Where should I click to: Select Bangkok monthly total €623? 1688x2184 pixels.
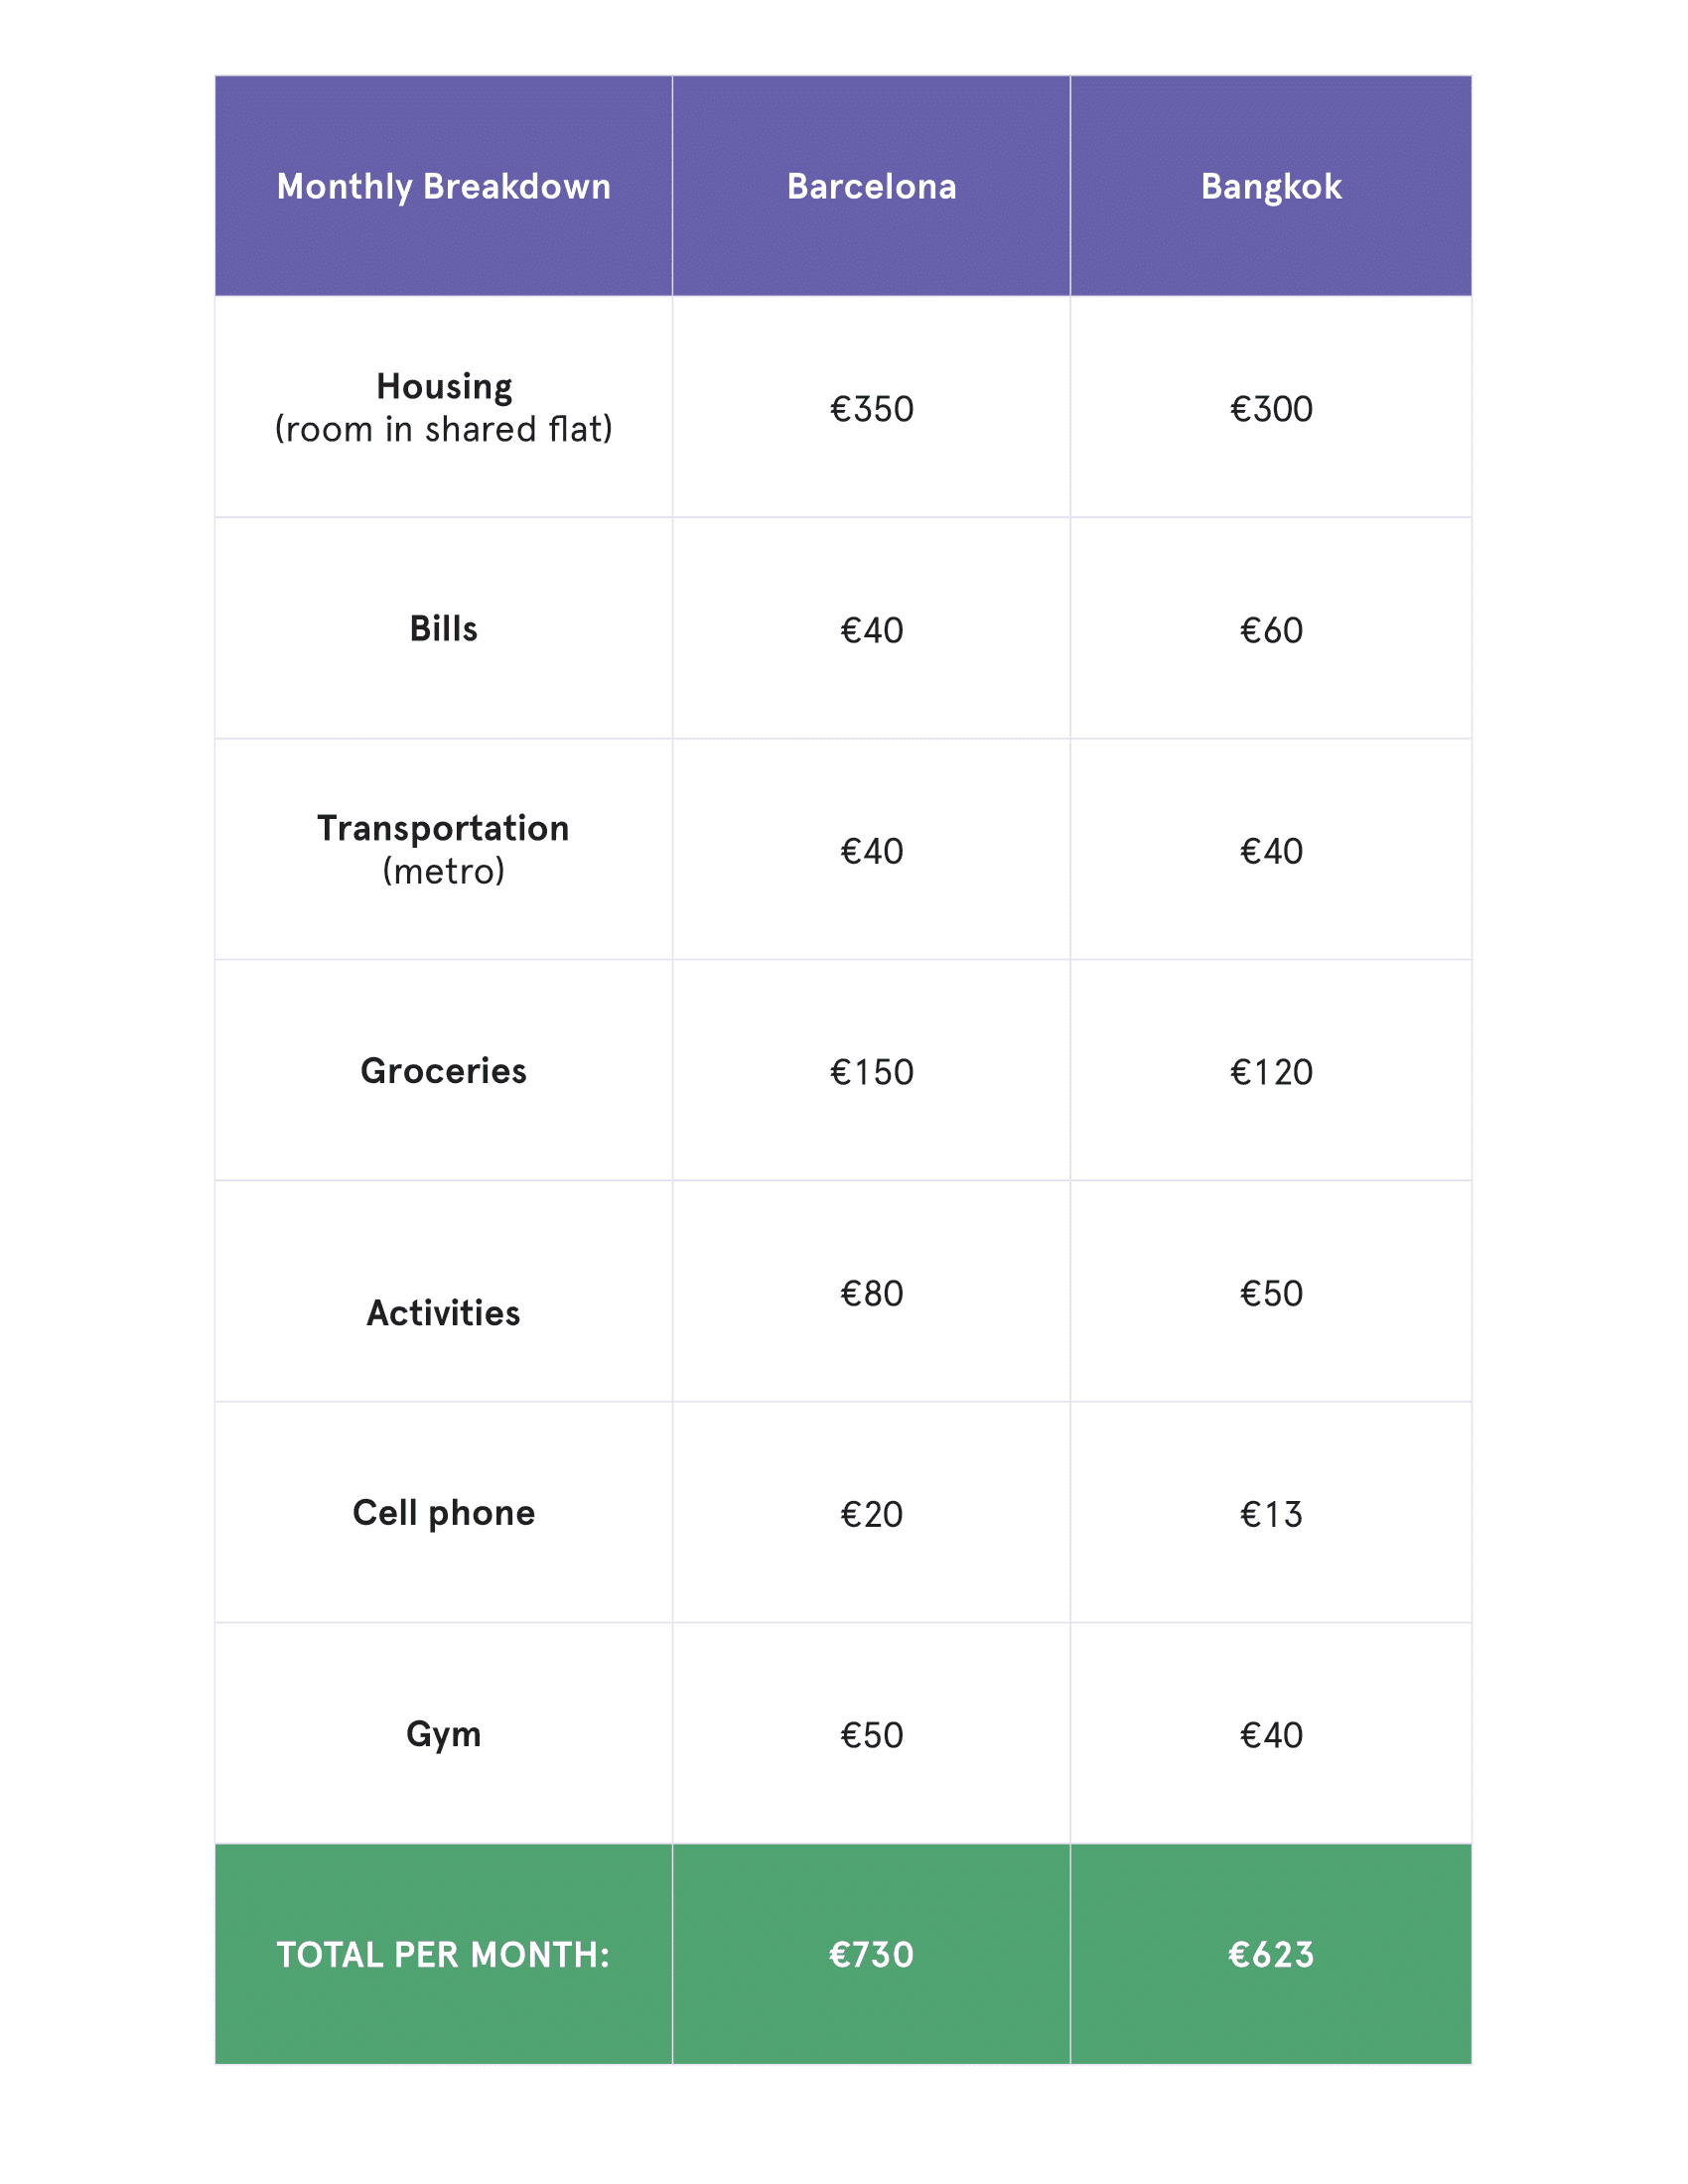tap(1270, 1954)
